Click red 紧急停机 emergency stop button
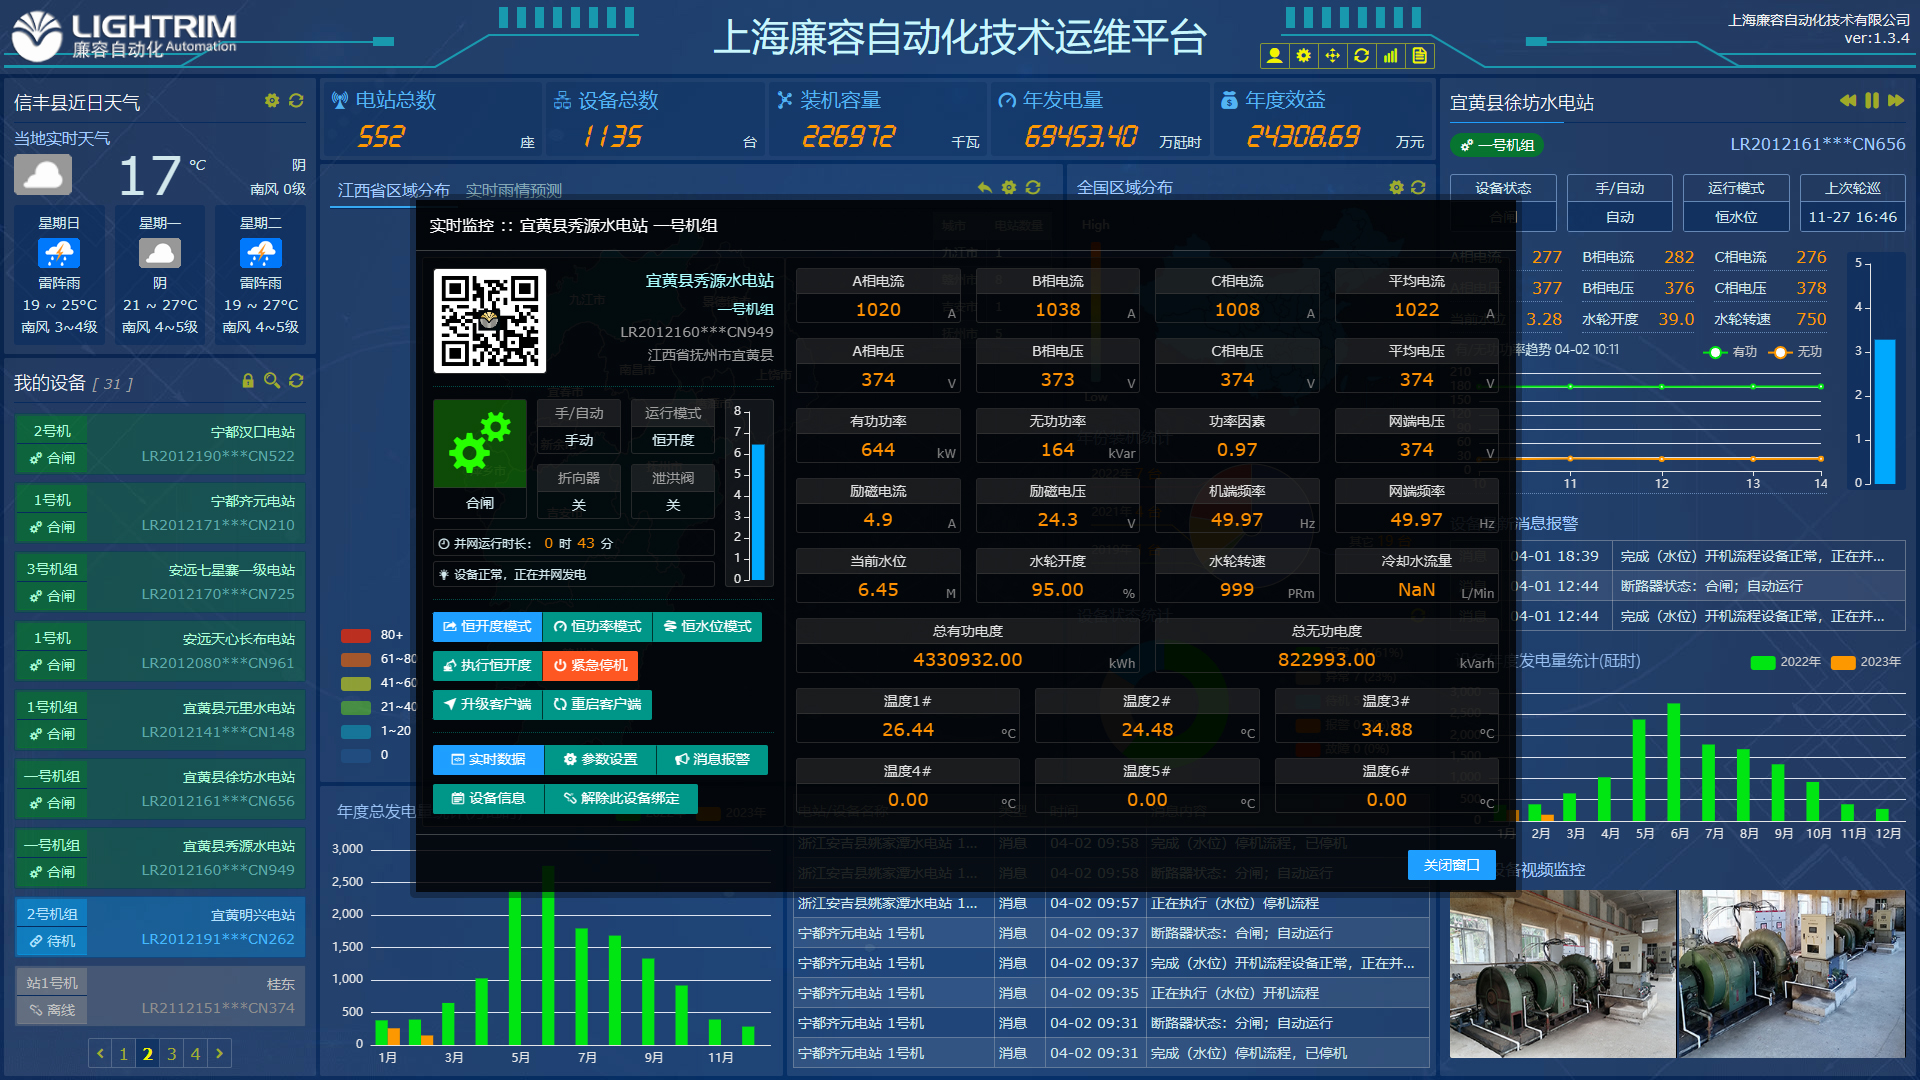1920x1080 pixels. click(590, 666)
